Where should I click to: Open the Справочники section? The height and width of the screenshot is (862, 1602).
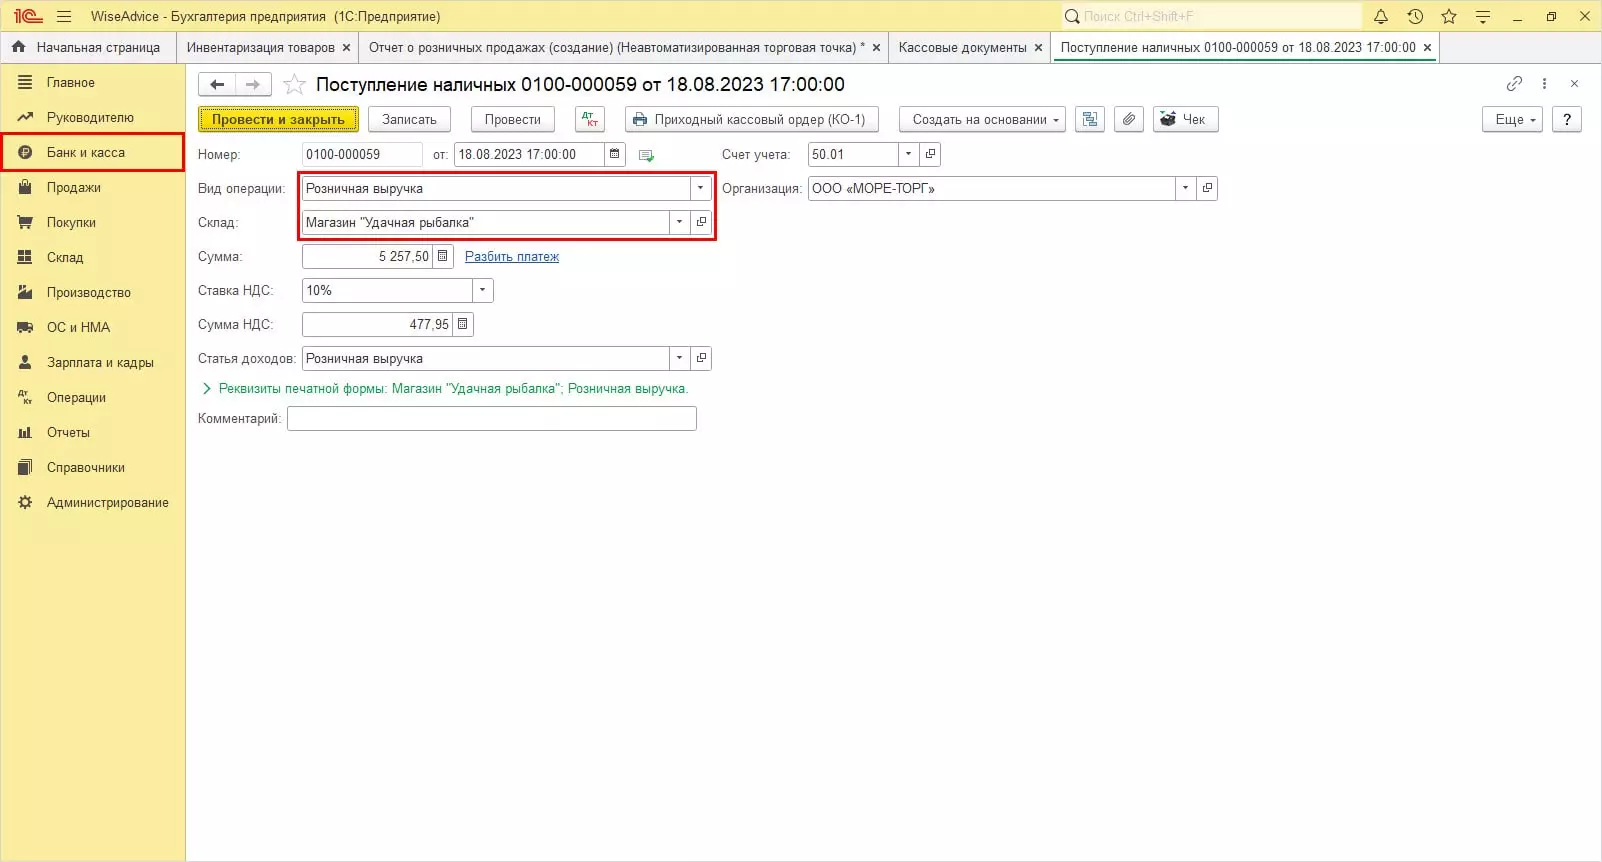tap(93, 467)
